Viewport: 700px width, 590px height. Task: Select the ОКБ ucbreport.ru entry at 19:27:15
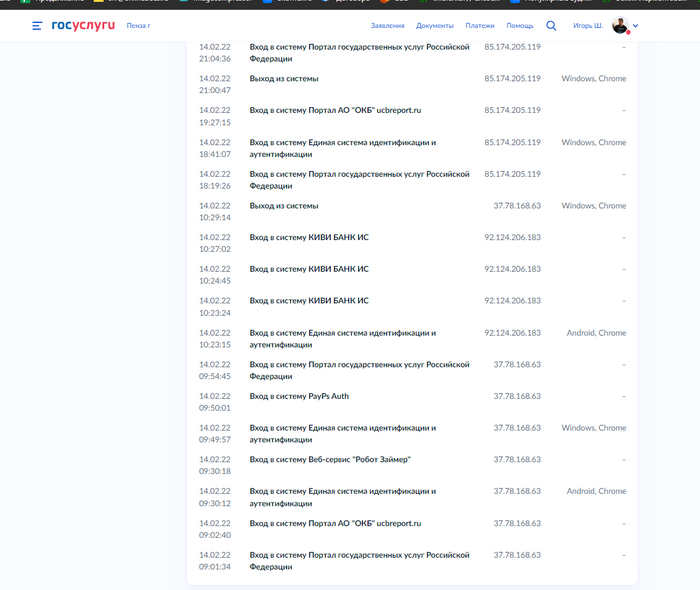pyautogui.click(x=335, y=110)
